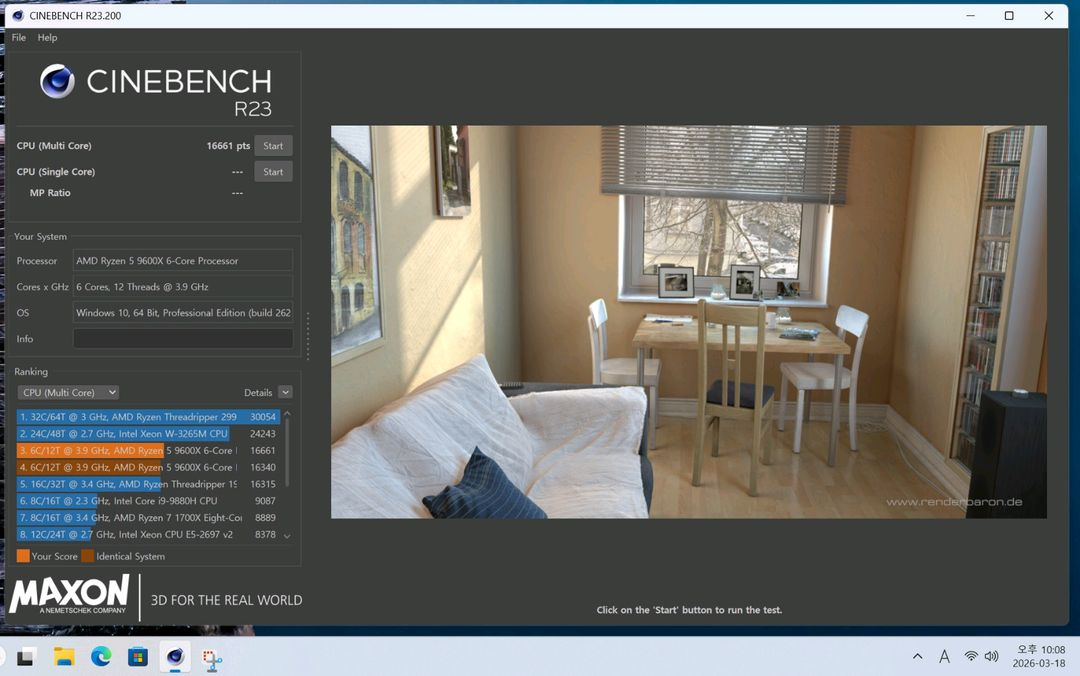Open File Explorer from the taskbar

64,657
